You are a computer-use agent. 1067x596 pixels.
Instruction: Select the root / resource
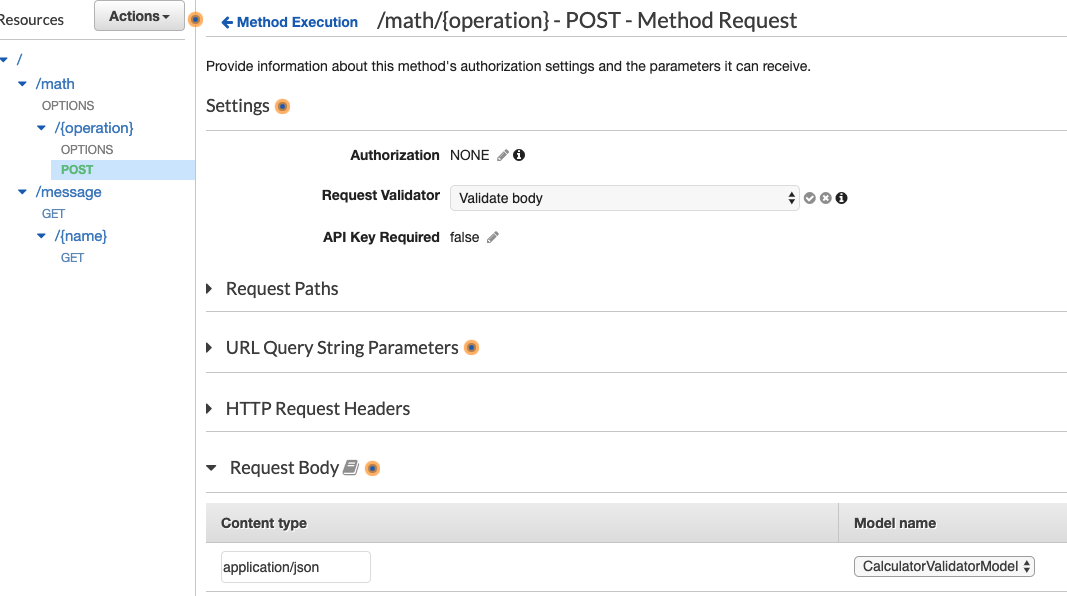19,60
